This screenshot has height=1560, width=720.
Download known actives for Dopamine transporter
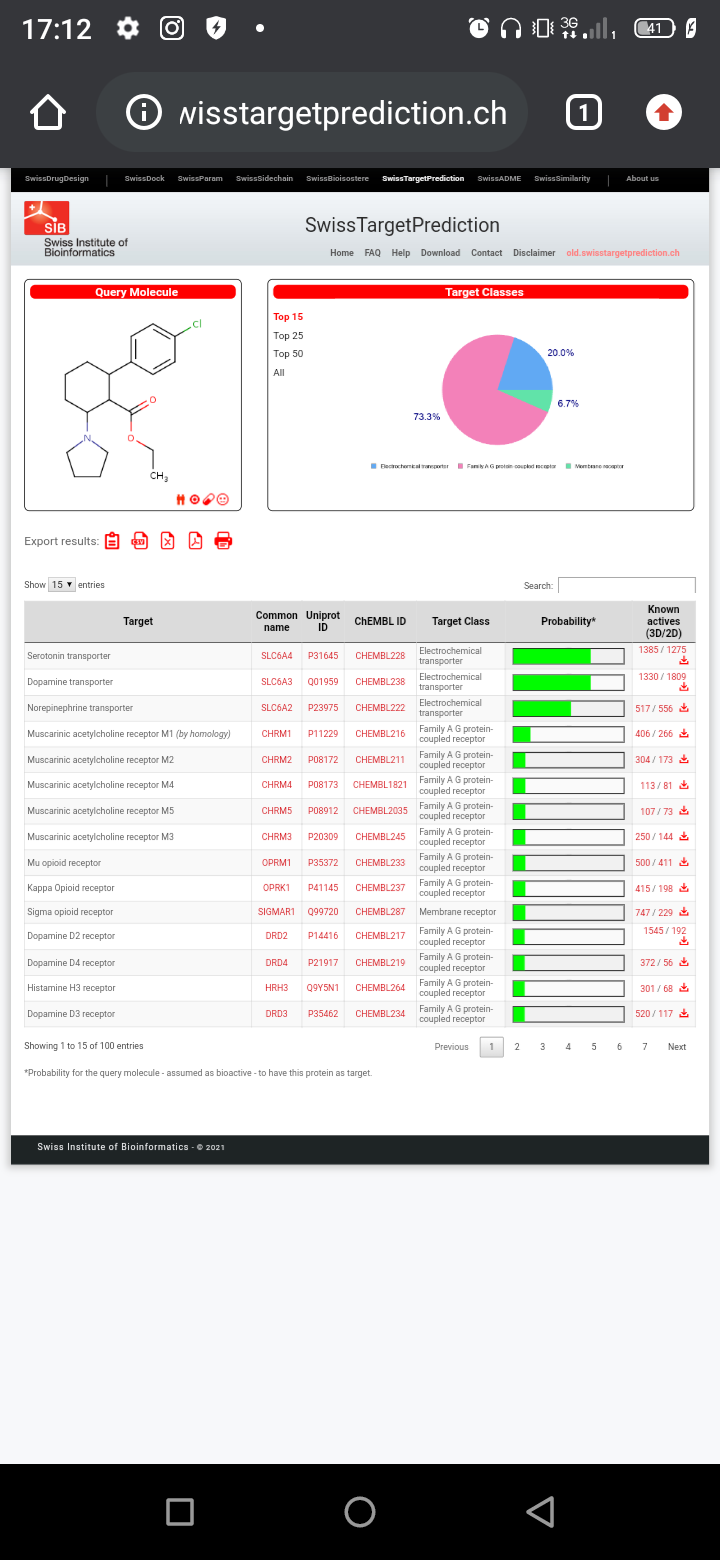[x=684, y=688]
